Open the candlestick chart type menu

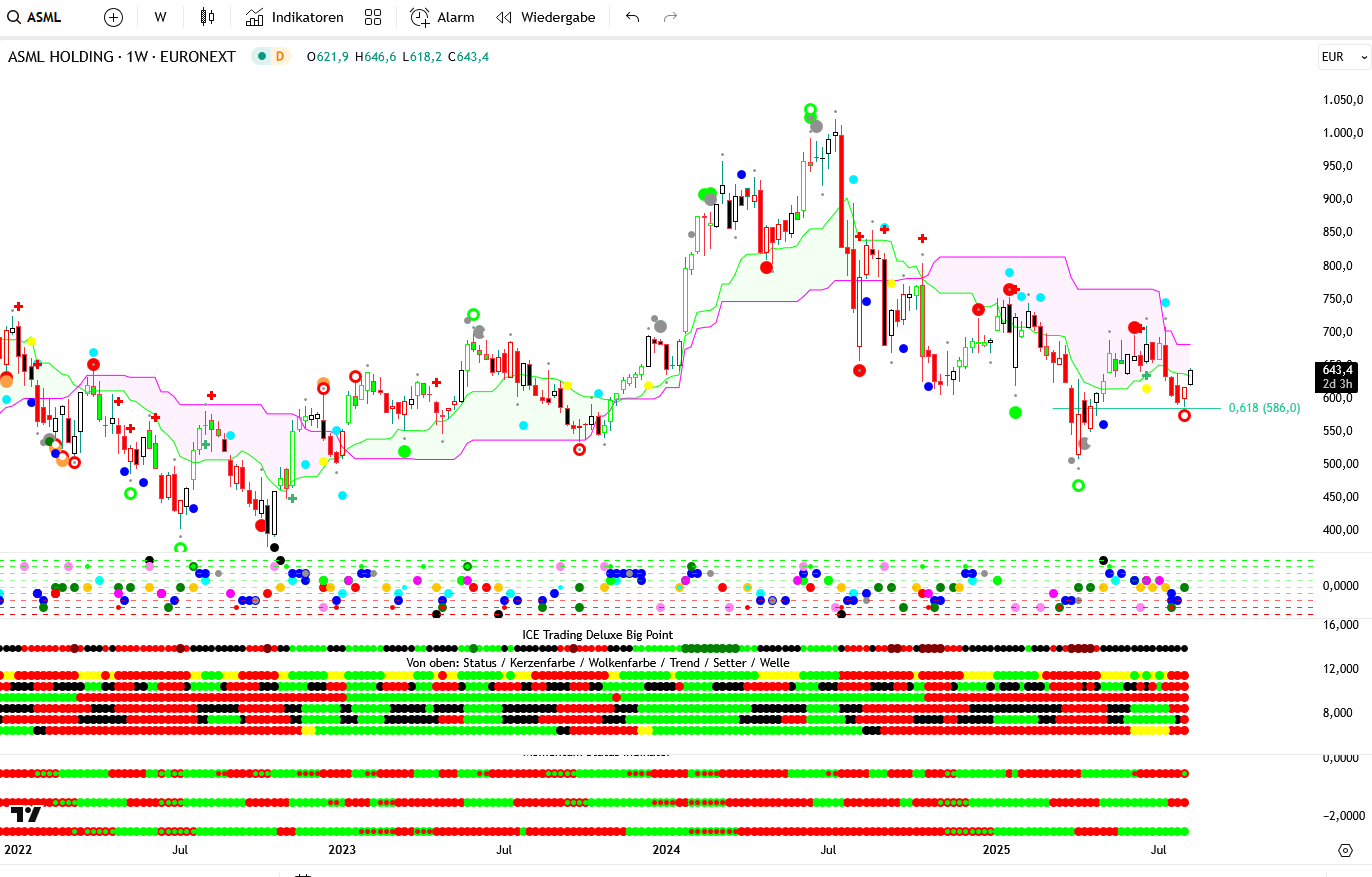click(x=207, y=17)
